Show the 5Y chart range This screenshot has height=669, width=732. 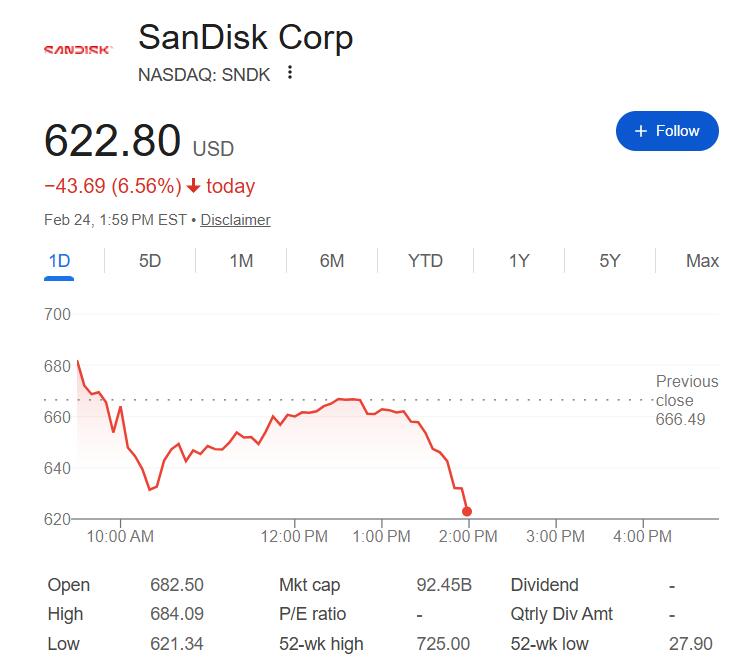coord(610,261)
